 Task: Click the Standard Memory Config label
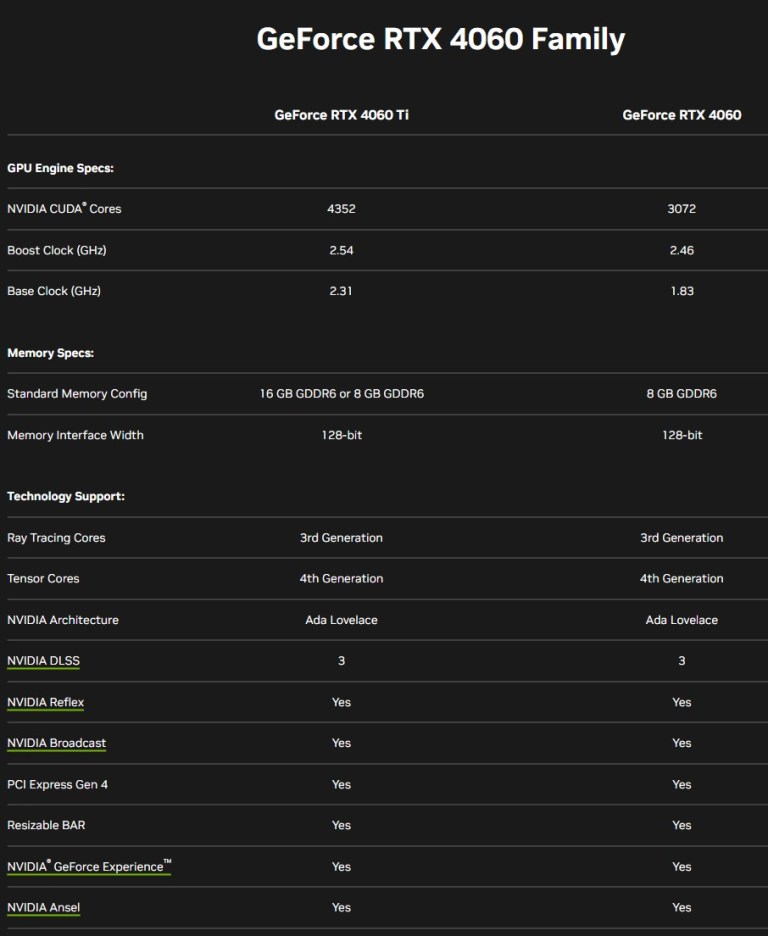77,393
